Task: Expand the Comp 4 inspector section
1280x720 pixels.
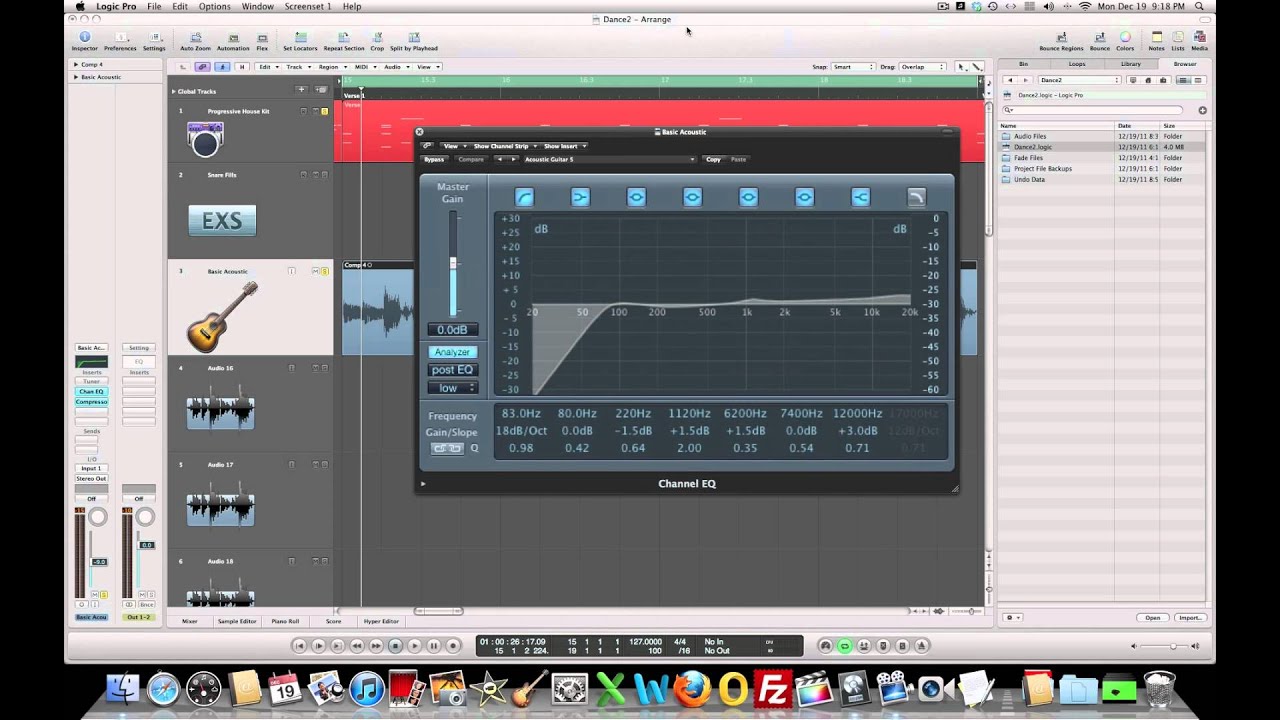Action: click(x=76, y=65)
